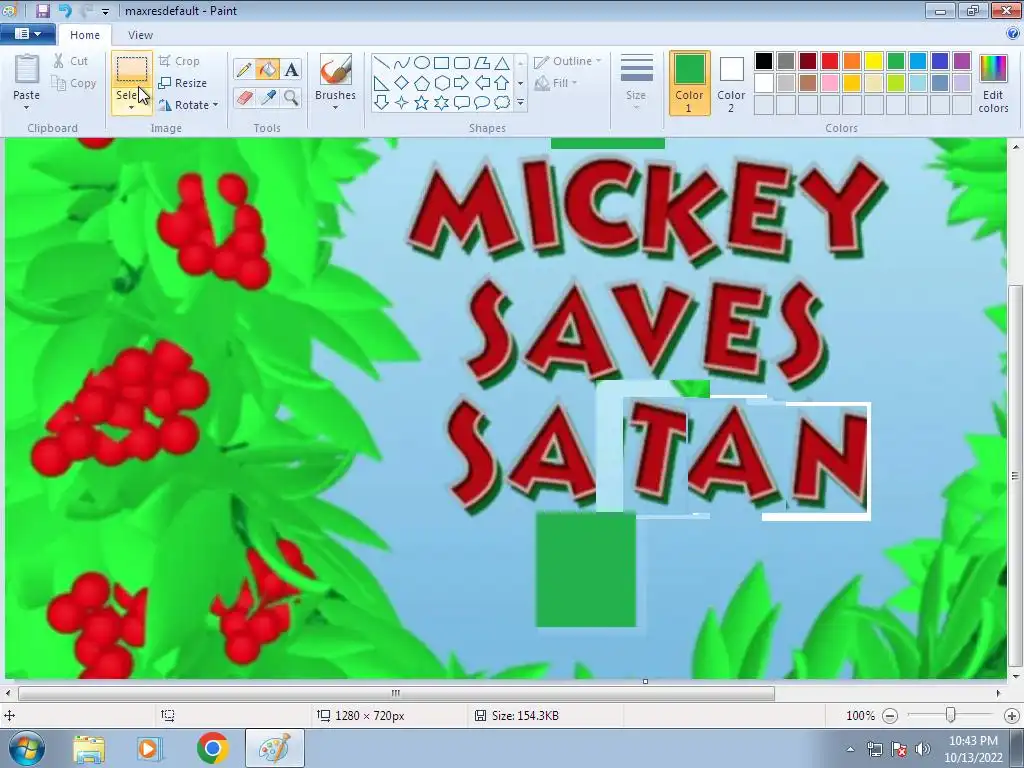Choose the Oval shape
Image resolution: width=1024 pixels, height=768 pixels.
coord(422,63)
